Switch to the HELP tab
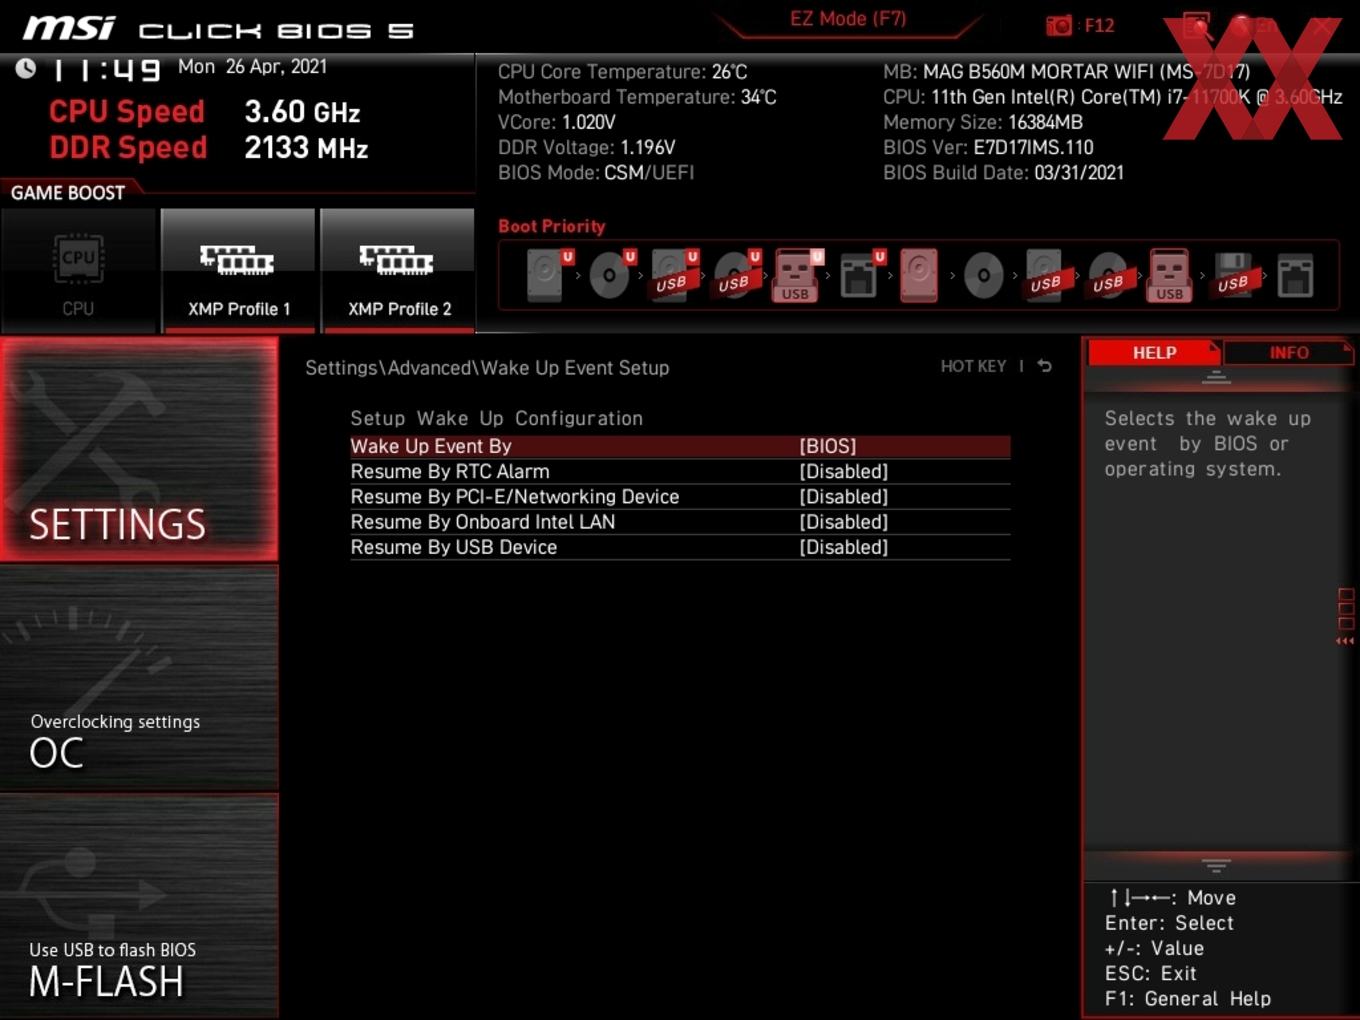Screen dimensions: 1360x1020 (x=1154, y=353)
